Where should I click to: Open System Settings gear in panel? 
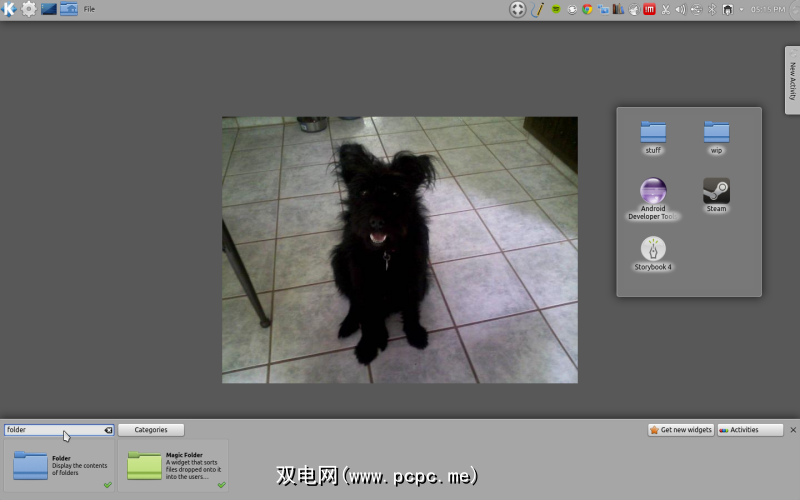click(29, 9)
